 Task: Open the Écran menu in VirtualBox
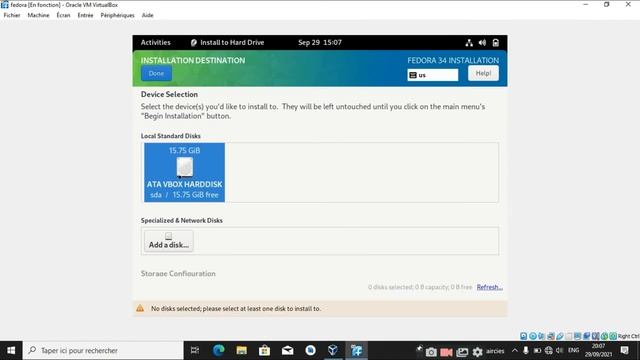(x=63, y=15)
